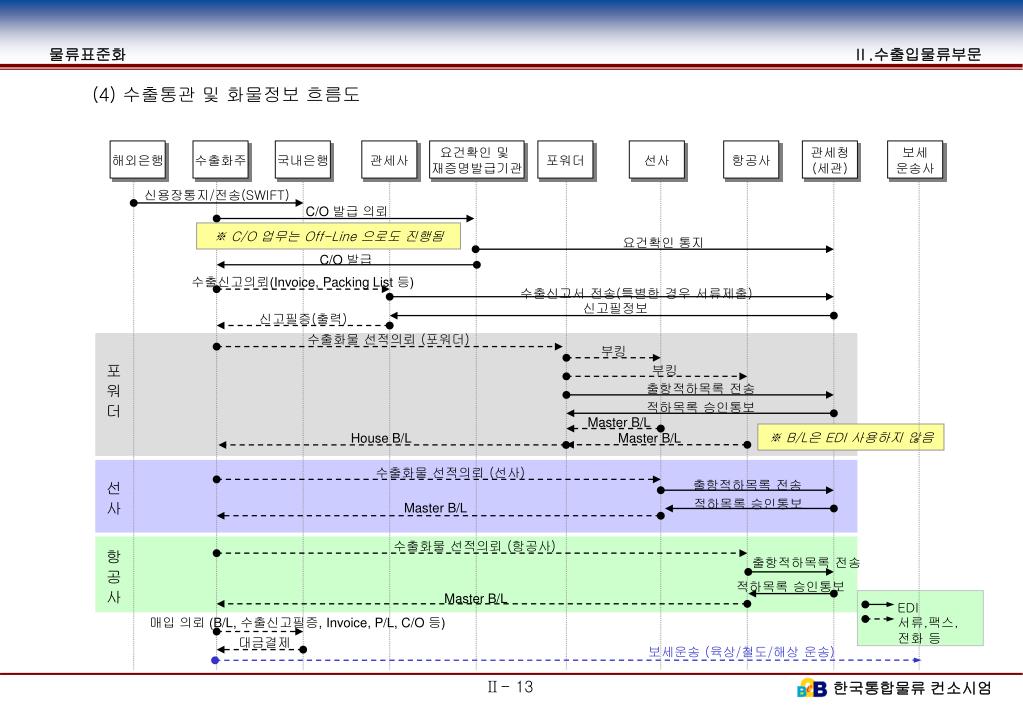1023x708 pixels.
Task: Select the 요건확인 통지 label
Action: click(x=663, y=242)
